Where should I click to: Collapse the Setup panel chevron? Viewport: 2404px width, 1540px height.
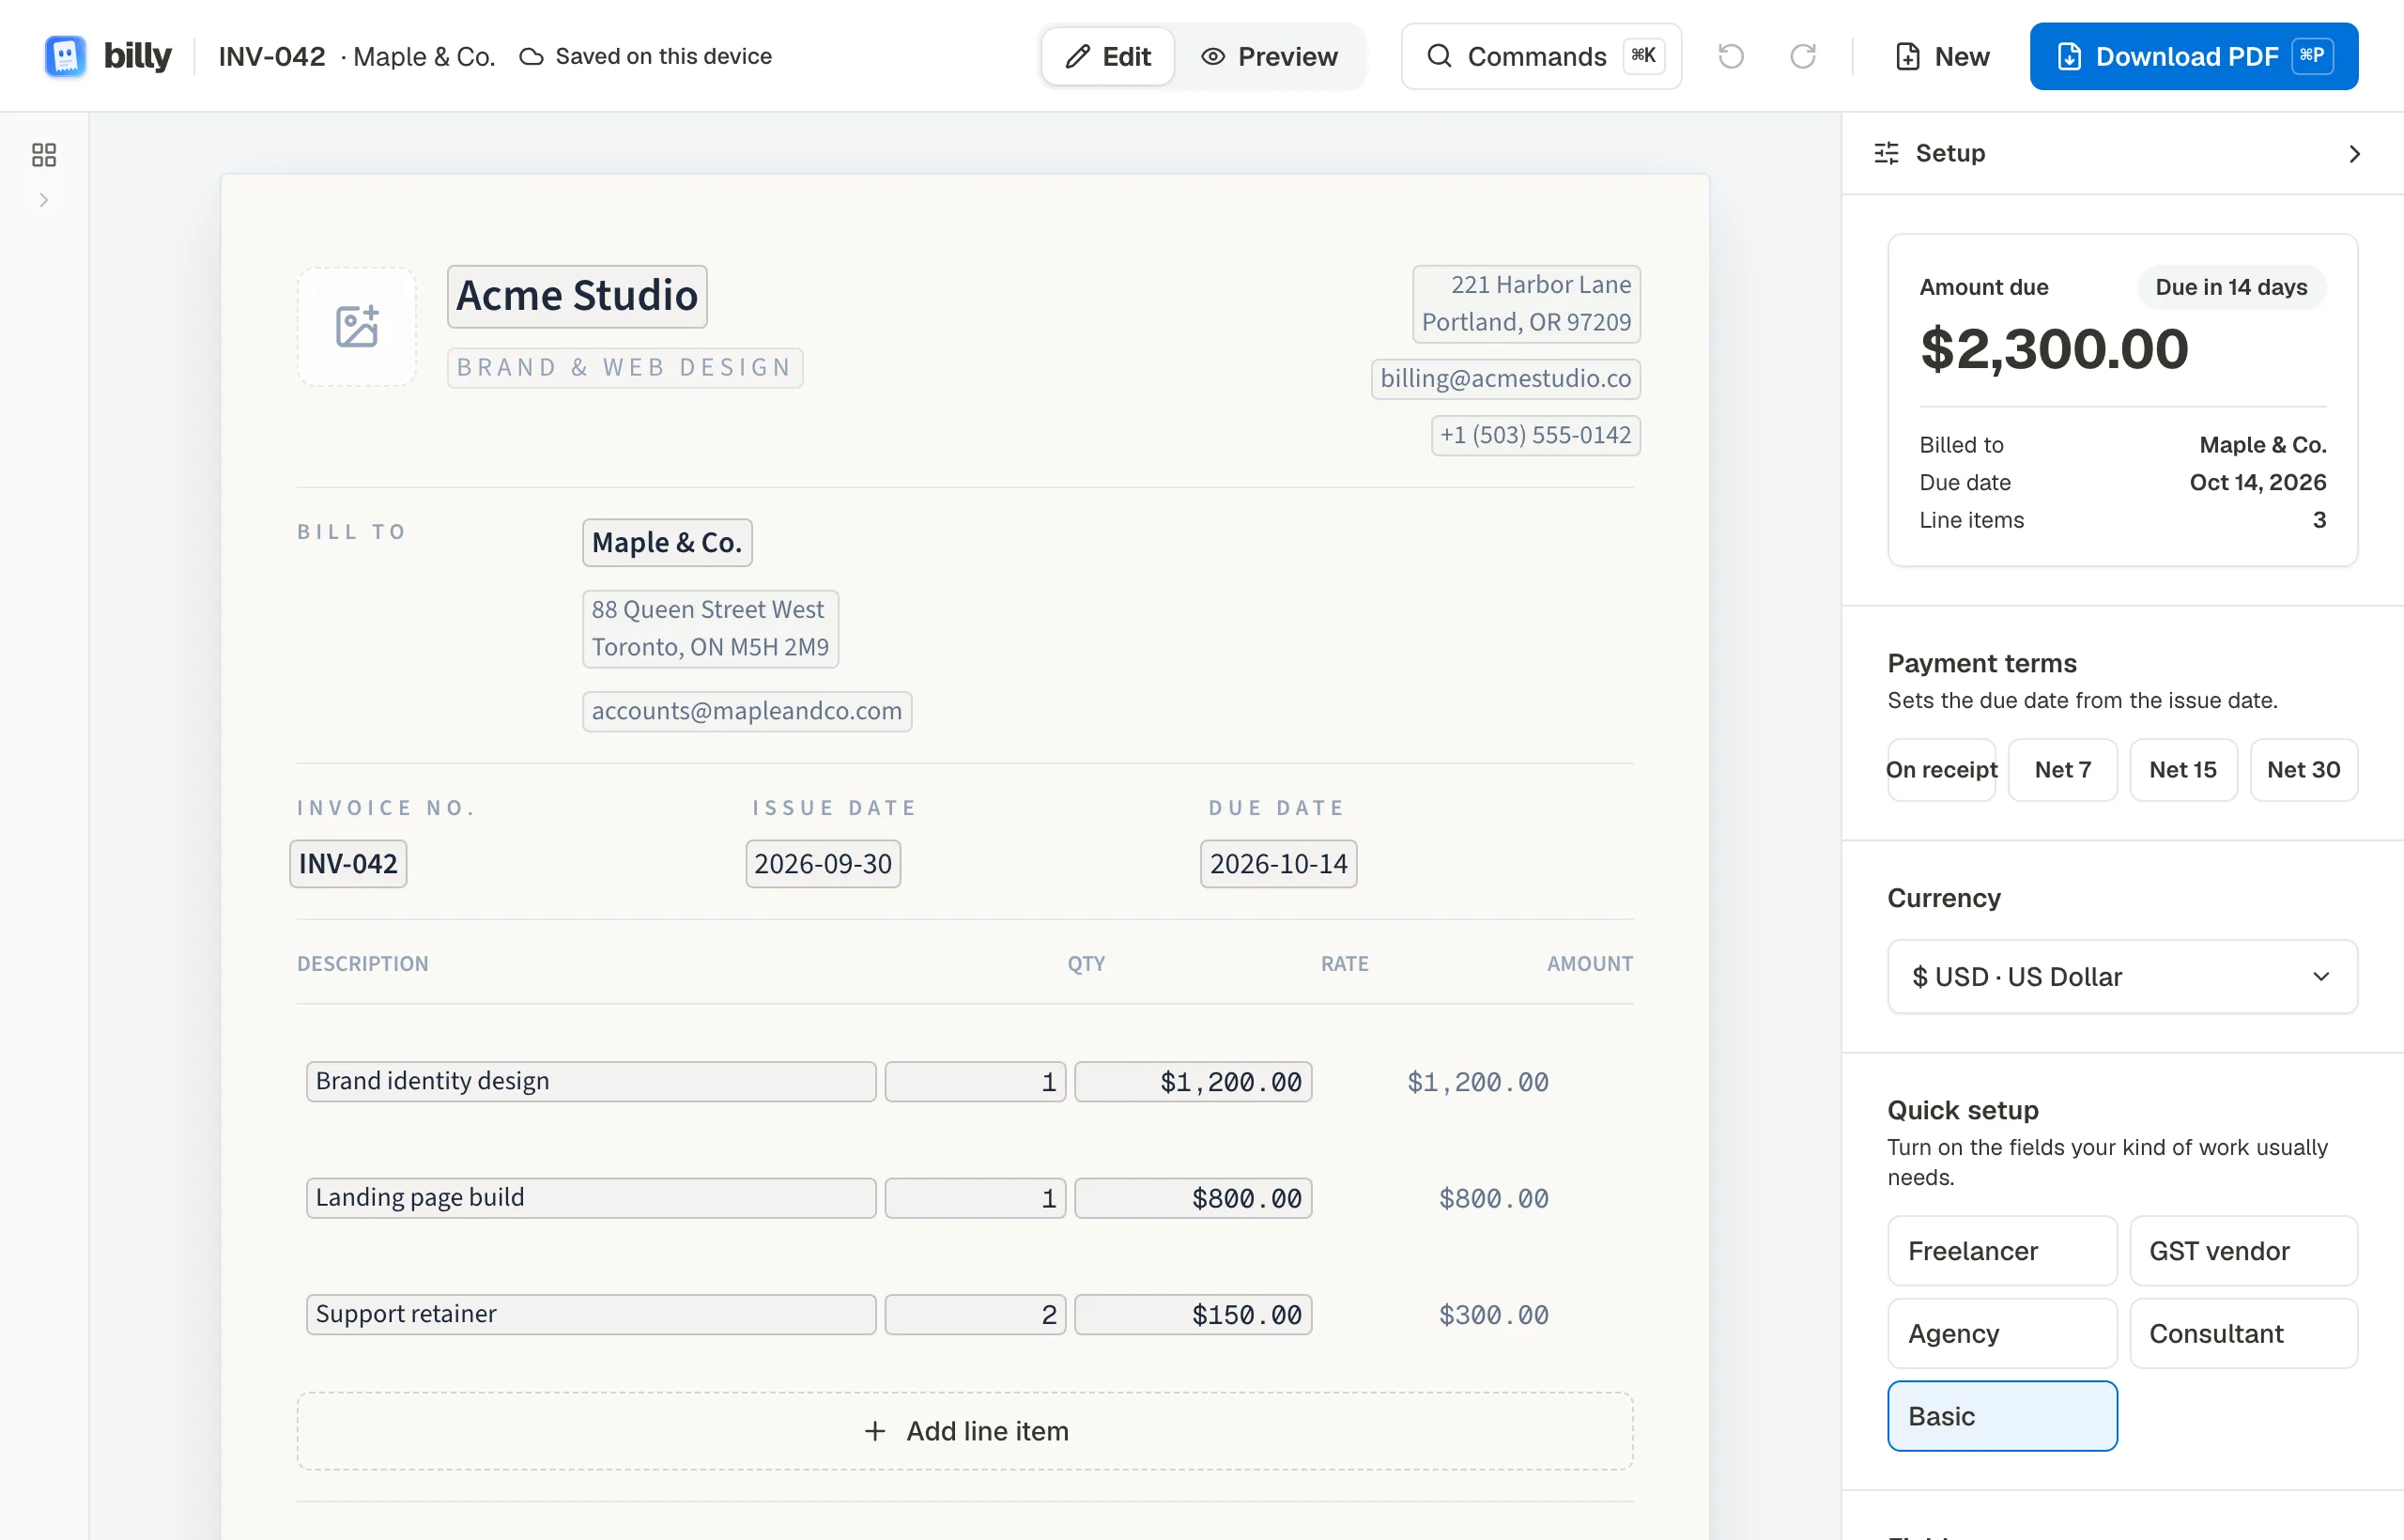[2354, 154]
